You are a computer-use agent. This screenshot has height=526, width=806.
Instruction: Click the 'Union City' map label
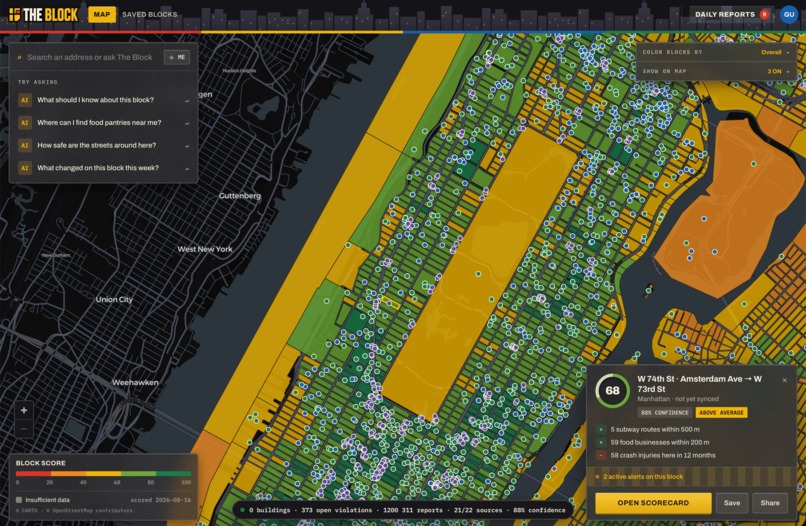114,299
